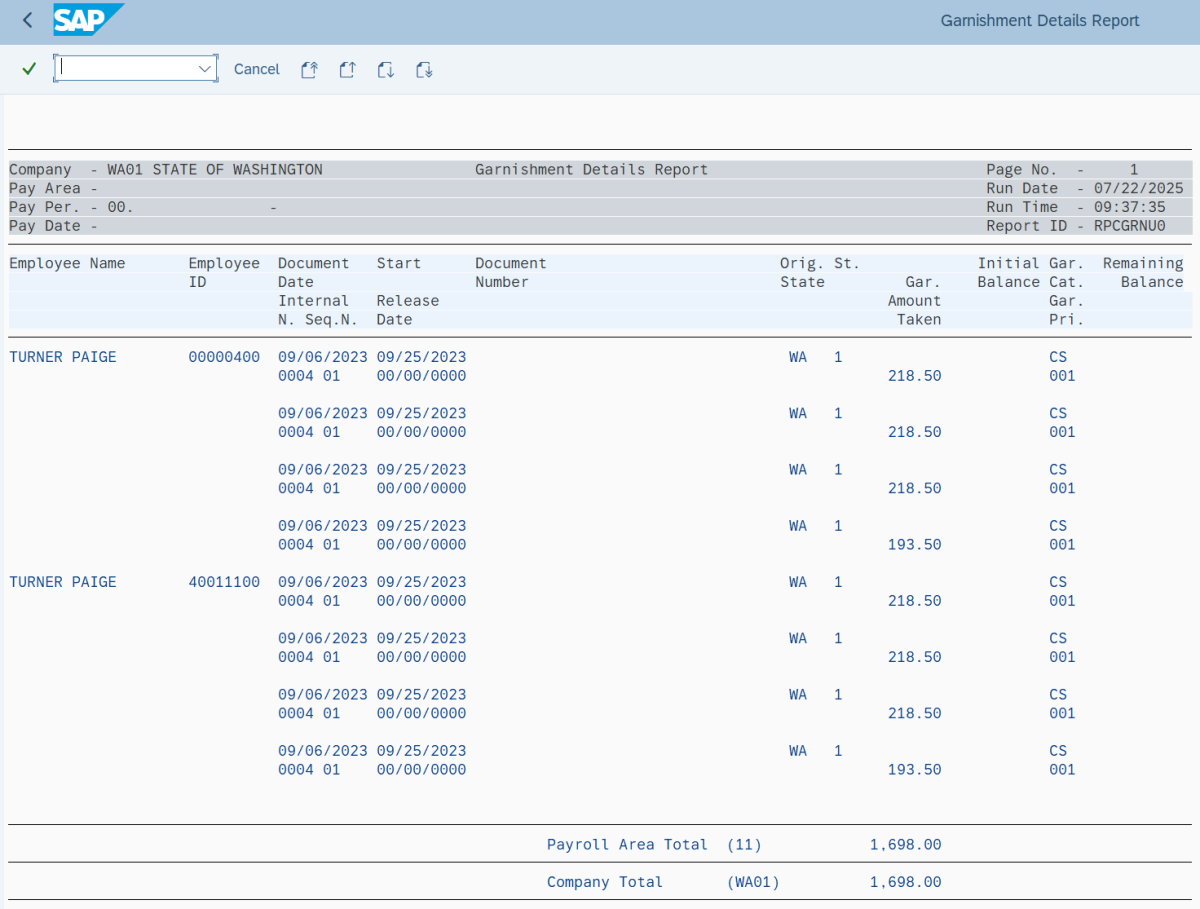Select the row for Employee ID 40011100
This screenshot has width=1200, height=909.
point(224,581)
